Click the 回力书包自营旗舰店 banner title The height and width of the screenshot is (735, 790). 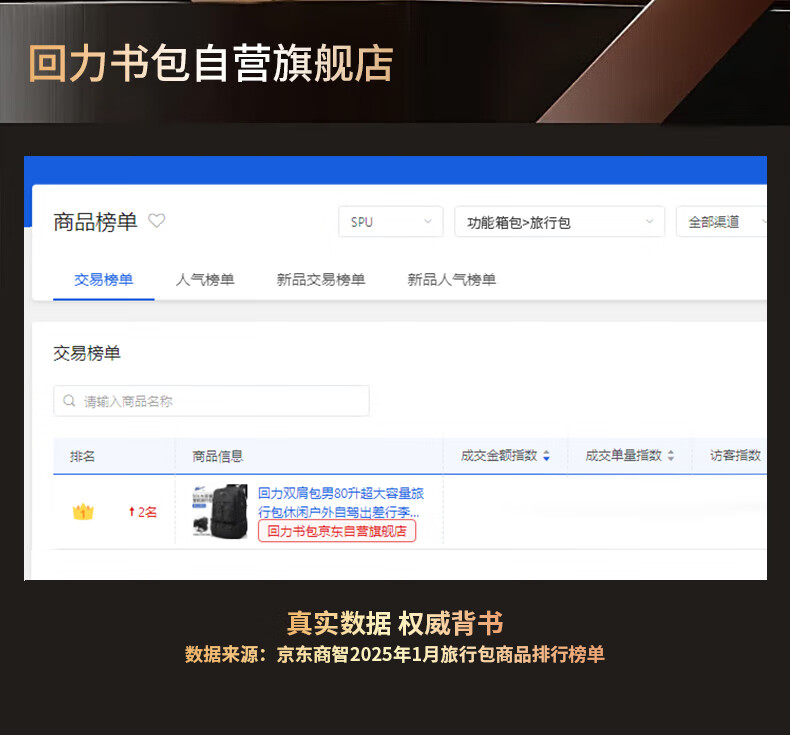pos(211,63)
